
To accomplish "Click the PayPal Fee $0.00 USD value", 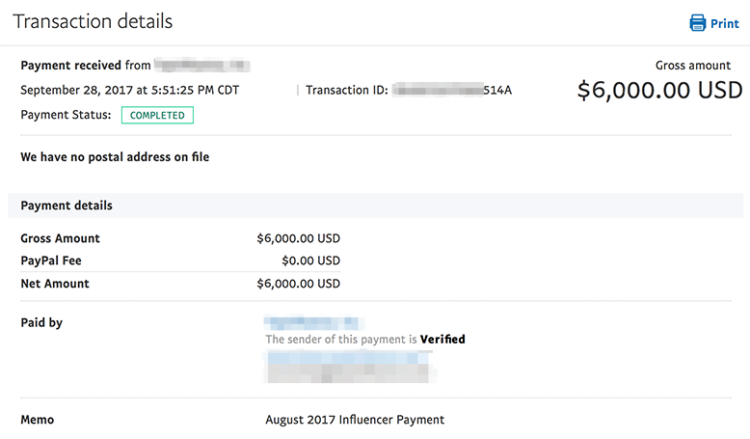I will coord(311,261).
